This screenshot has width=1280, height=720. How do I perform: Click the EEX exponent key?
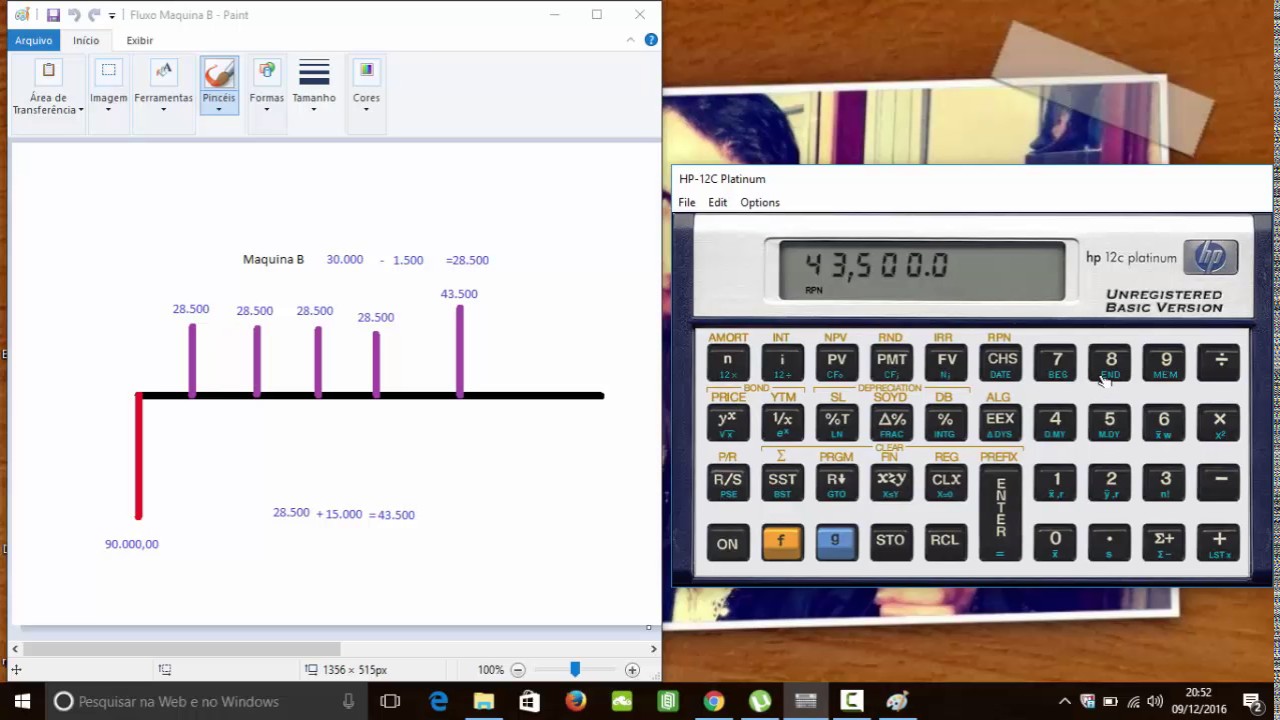[1001, 424]
